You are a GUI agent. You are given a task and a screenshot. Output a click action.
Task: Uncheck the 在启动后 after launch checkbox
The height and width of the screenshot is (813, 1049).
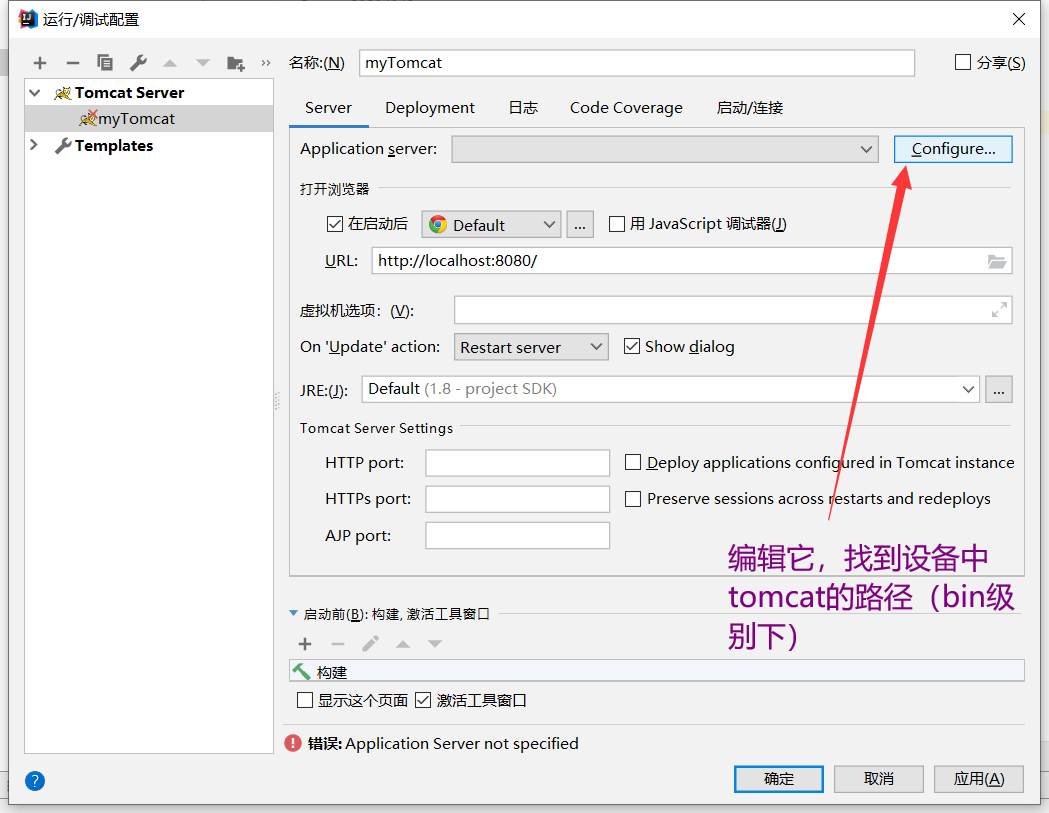coord(335,223)
